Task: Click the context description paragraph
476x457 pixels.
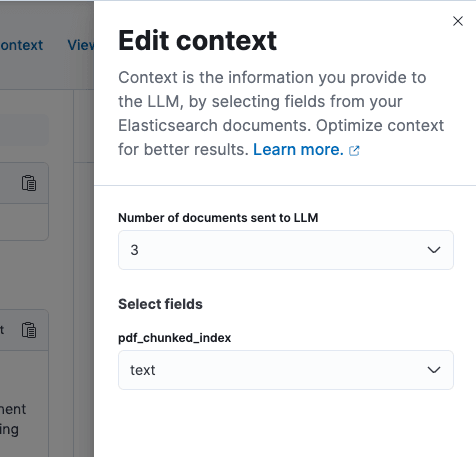Action: 281,113
